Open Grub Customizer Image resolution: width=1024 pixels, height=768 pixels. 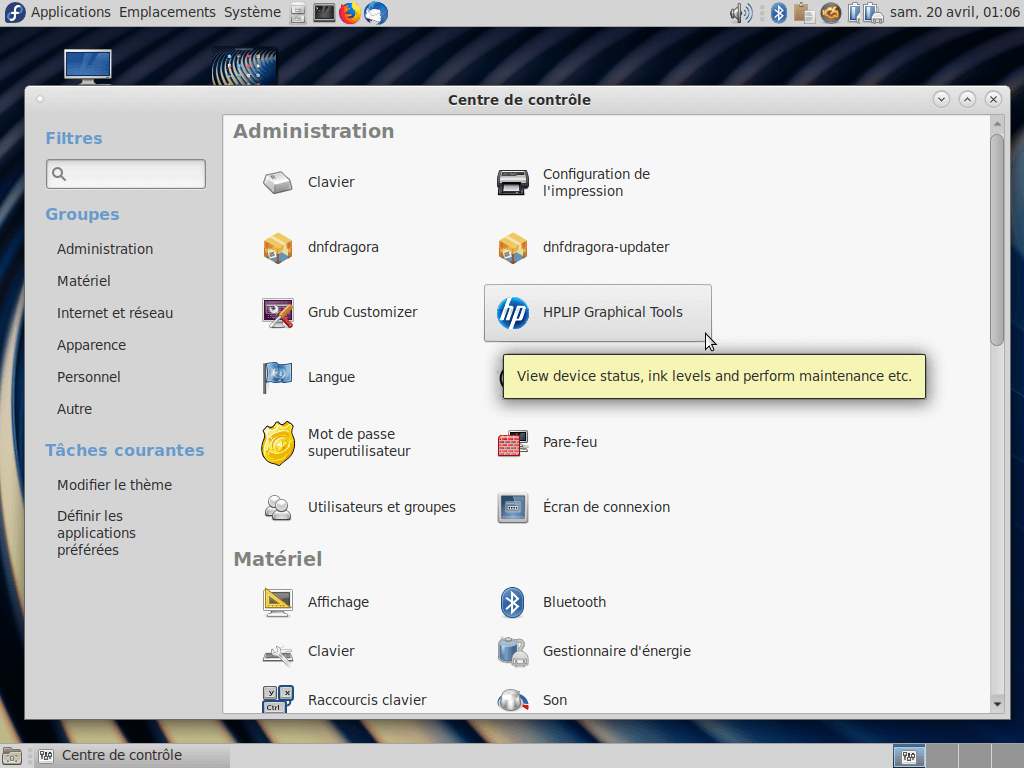(340, 312)
